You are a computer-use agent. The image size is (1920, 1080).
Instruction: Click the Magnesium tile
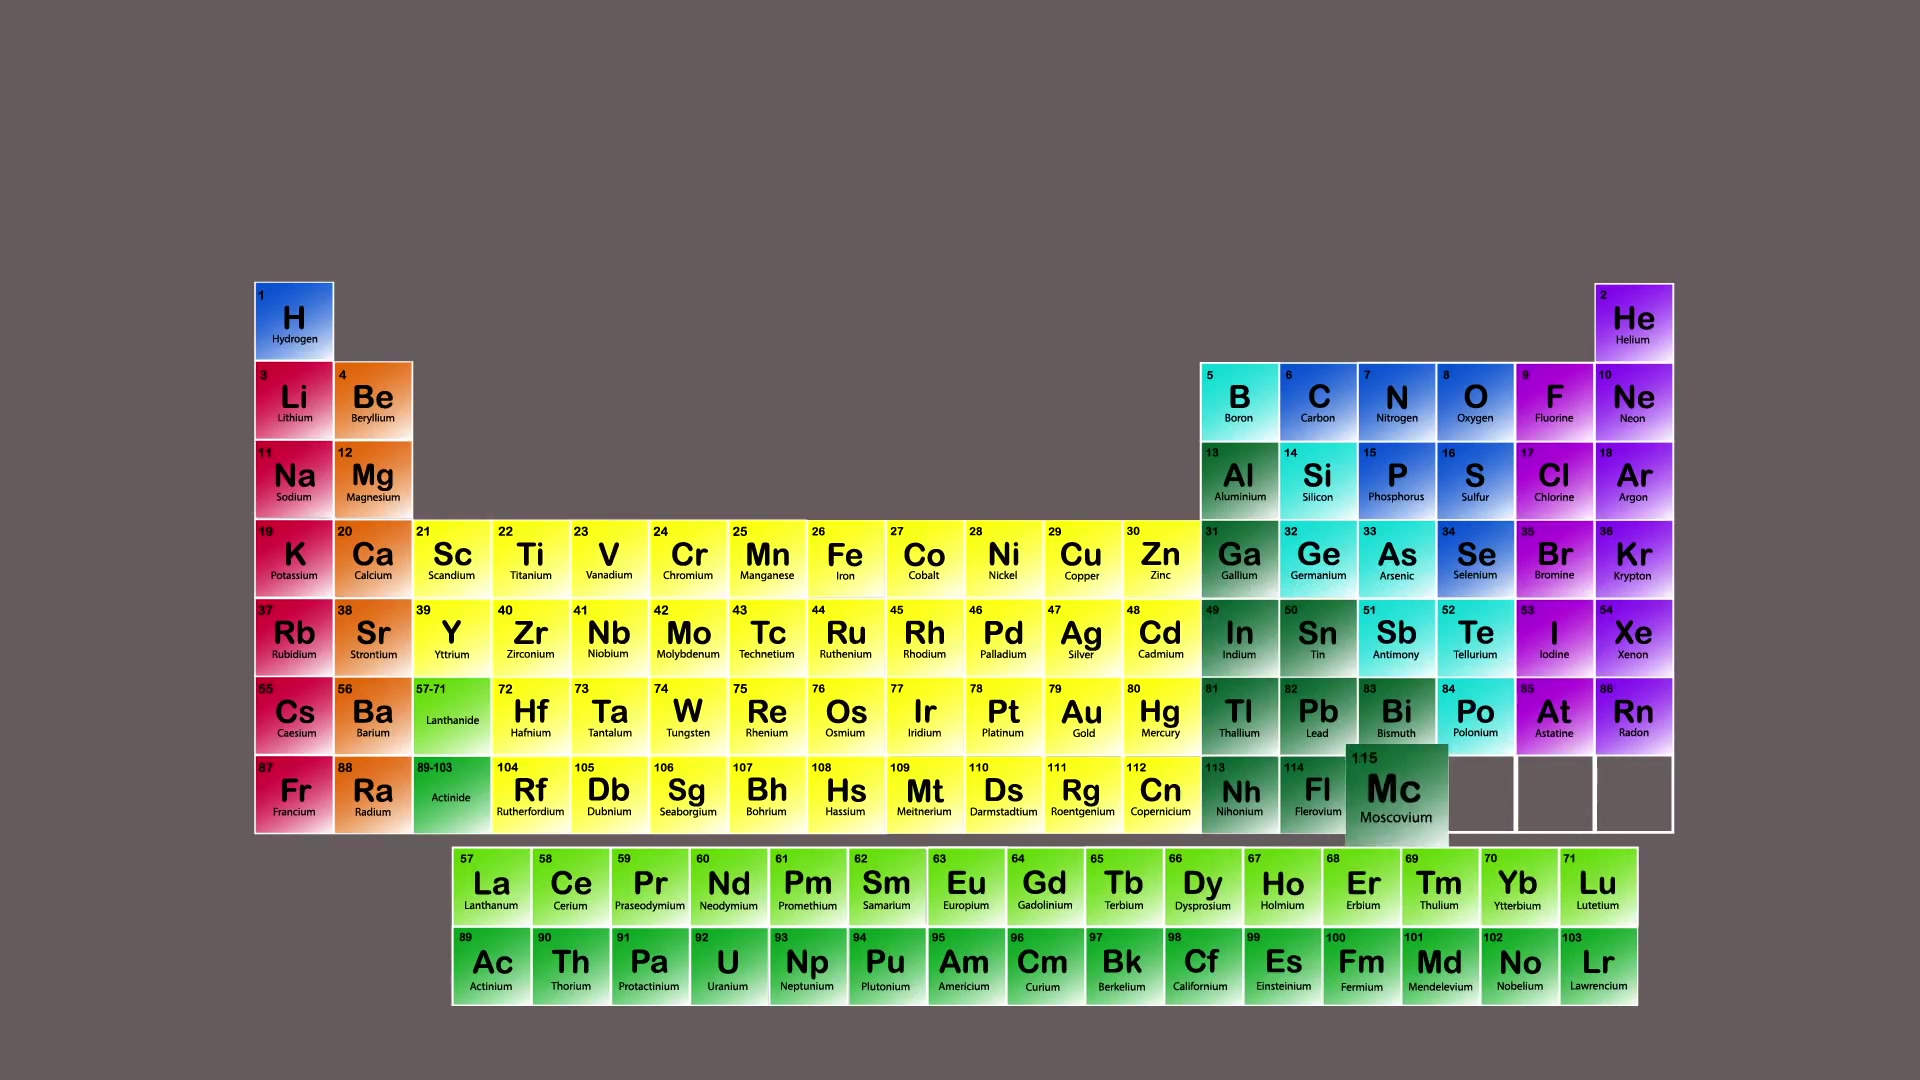click(x=373, y=479)
